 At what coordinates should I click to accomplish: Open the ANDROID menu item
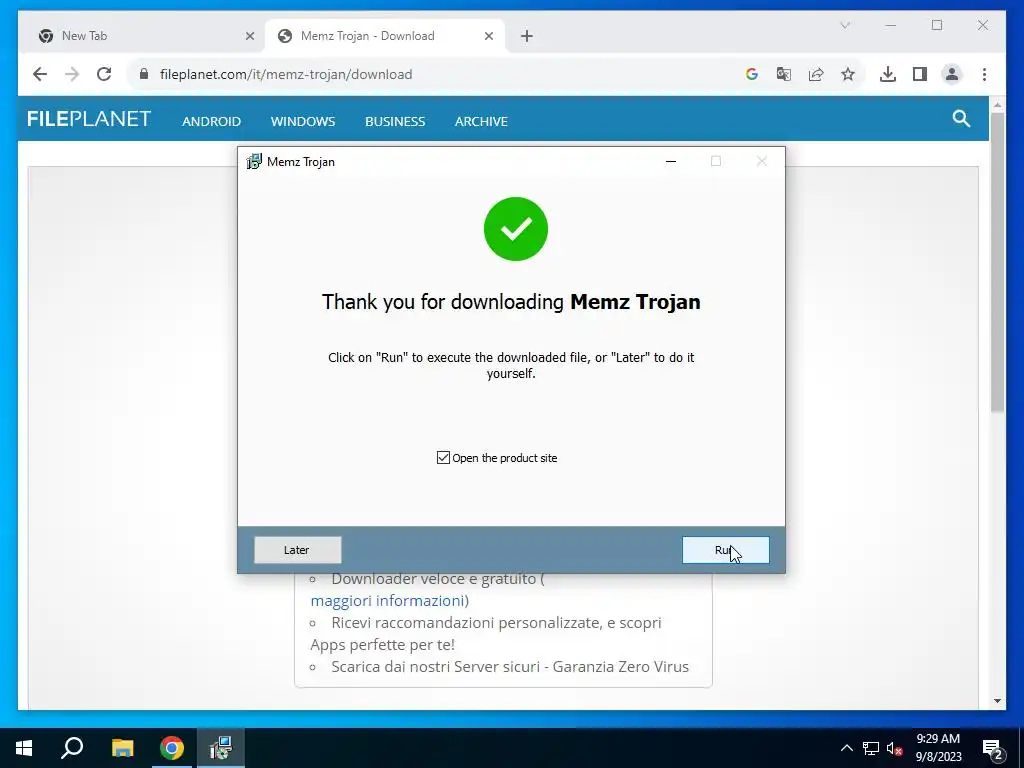[212, 121]
